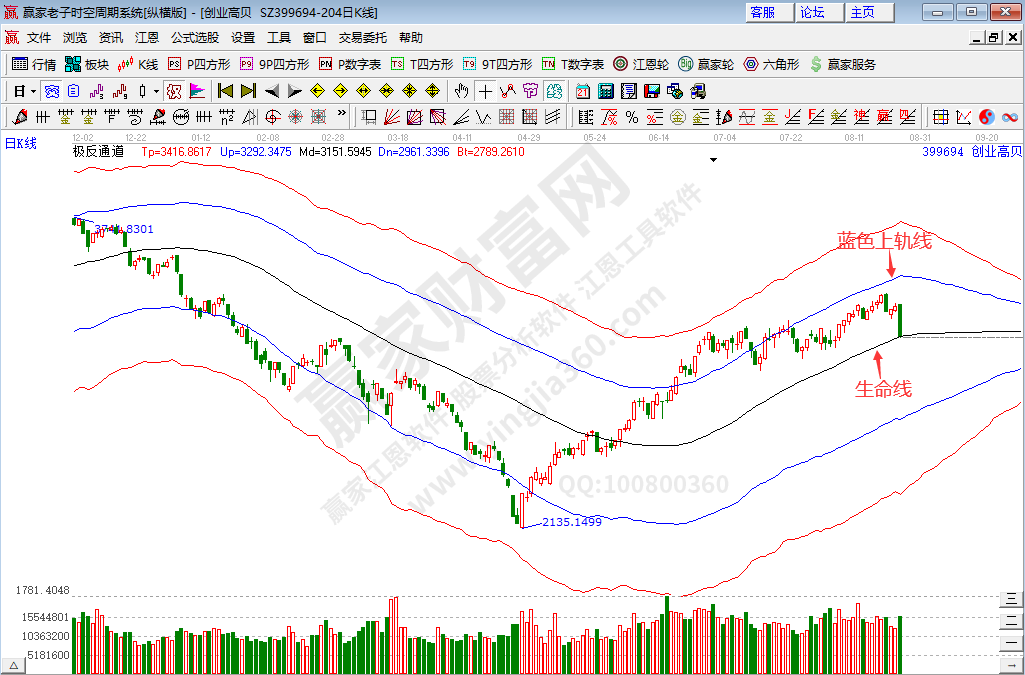This screenshot has width=1025, height=675.
Task: Jump to first bar with skip-back arrow
Action: pos(225,91)
